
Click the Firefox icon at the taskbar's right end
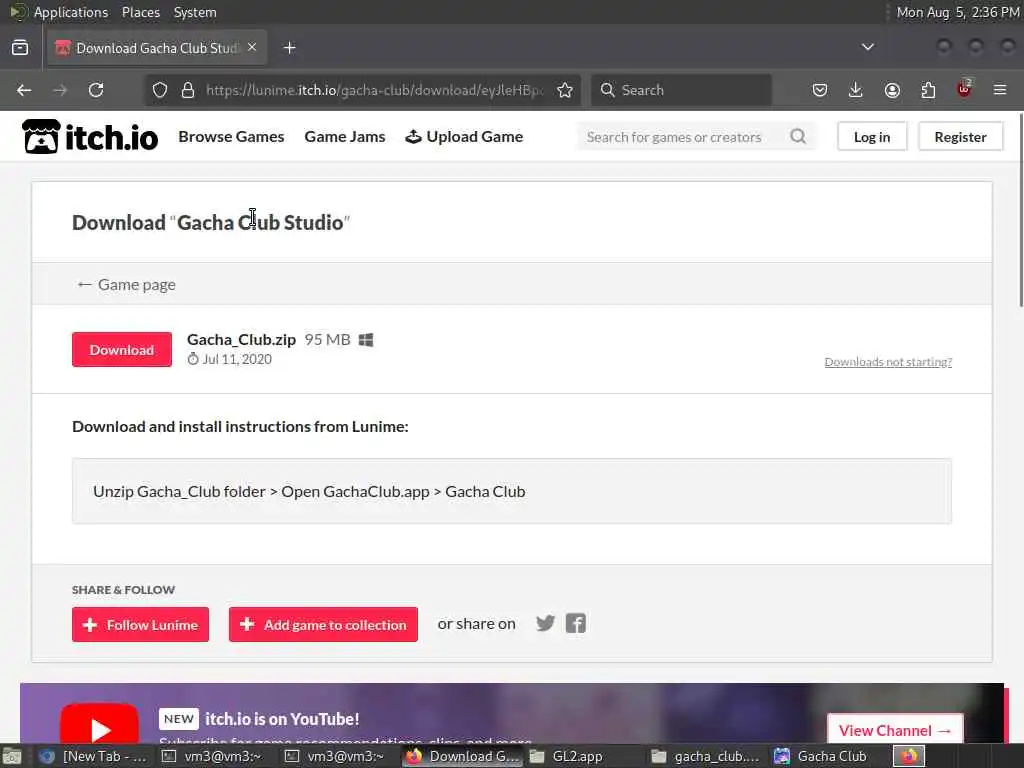pos(909,756)
